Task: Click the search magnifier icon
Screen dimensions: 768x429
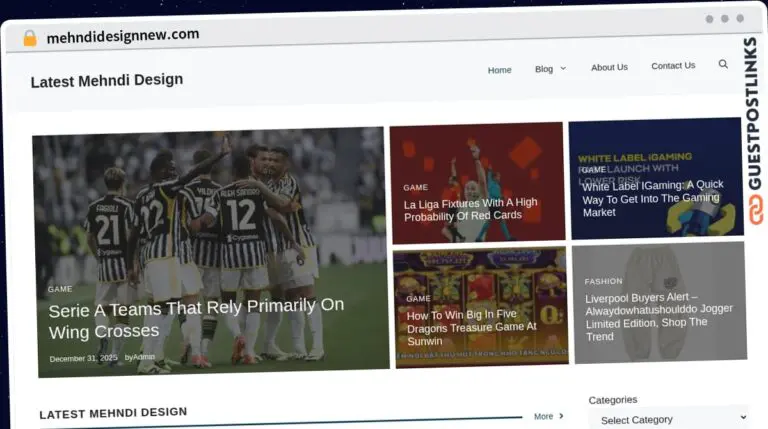Action: coord(723,64)
